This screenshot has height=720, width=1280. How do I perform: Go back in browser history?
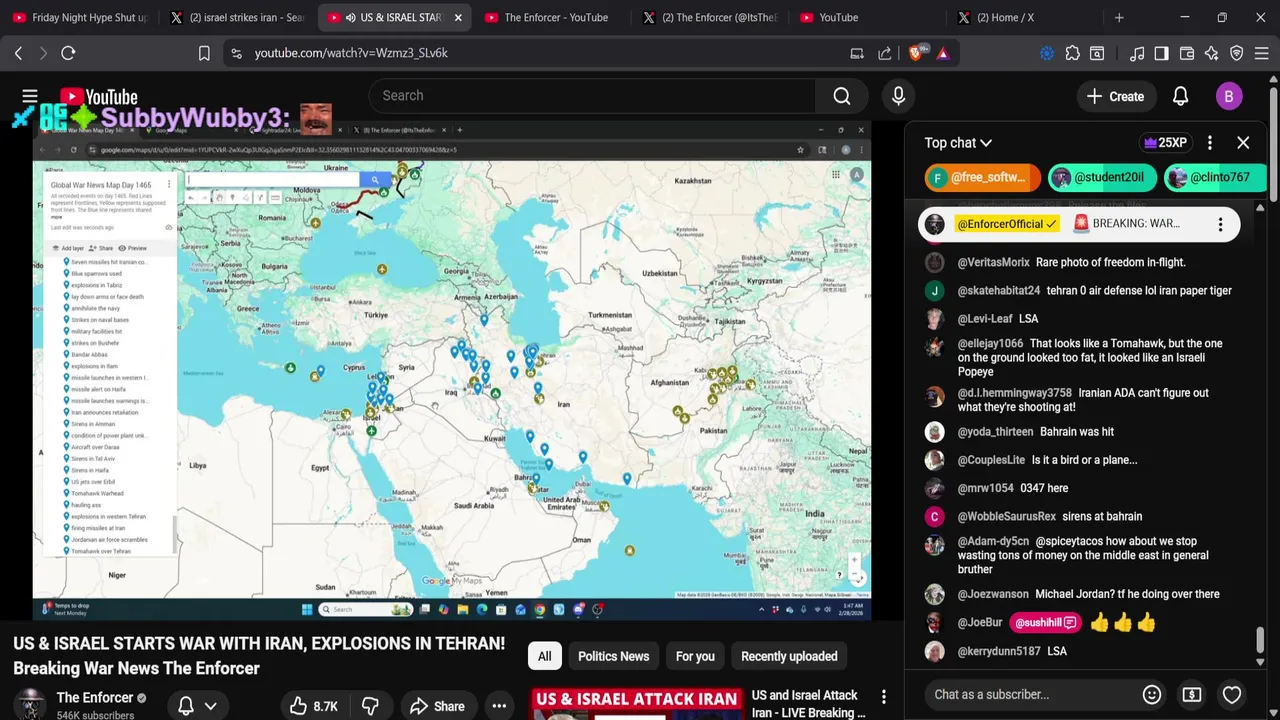(x=18, y=53)
